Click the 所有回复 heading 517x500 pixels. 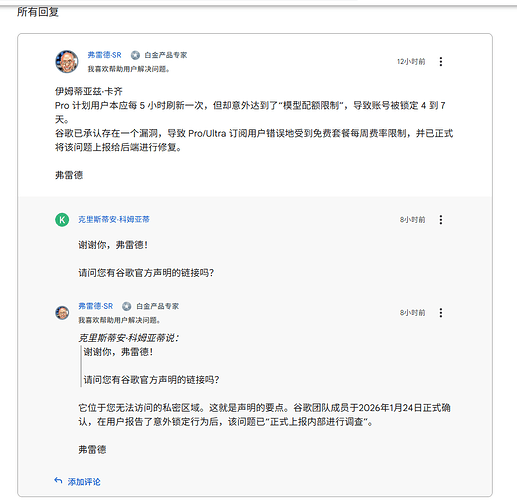click(x=38, y=12)
